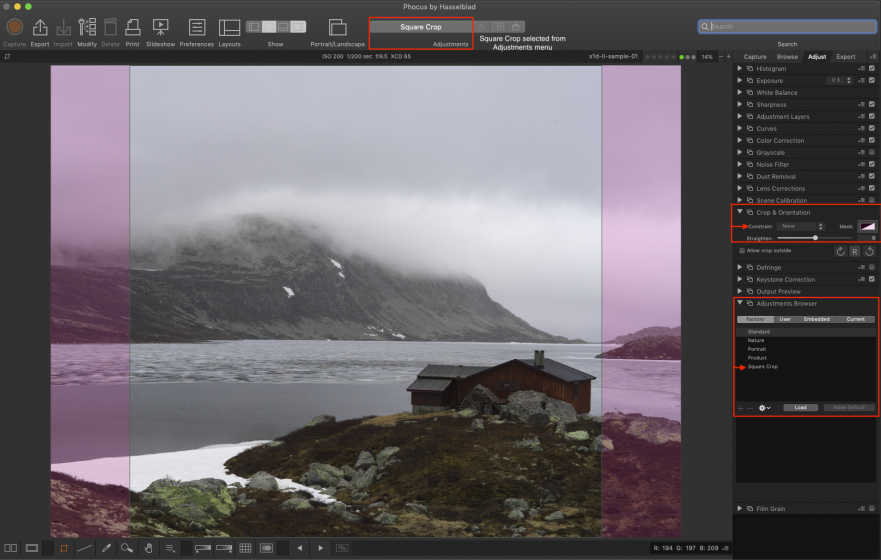Switch to the Browse tab
The width and height of the screenshot is (881, 560).
point(787,57)
